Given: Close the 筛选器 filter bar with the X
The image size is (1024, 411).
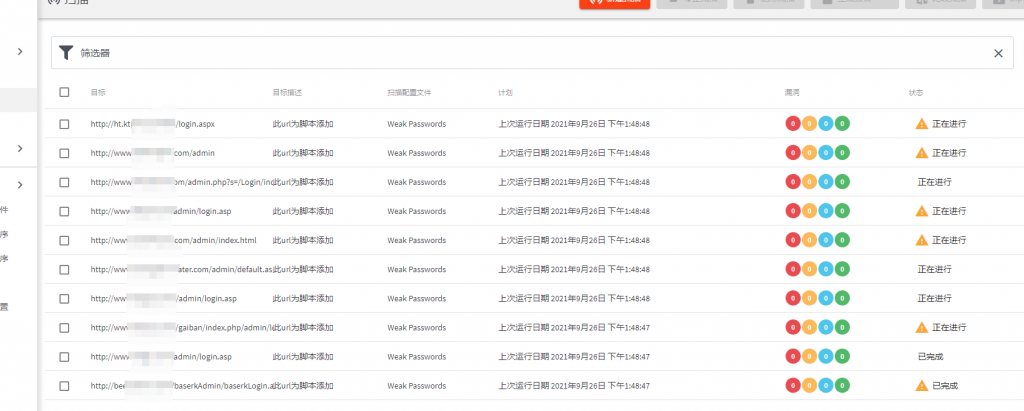Looking at the screenshot, I should (x=998, y=54).
